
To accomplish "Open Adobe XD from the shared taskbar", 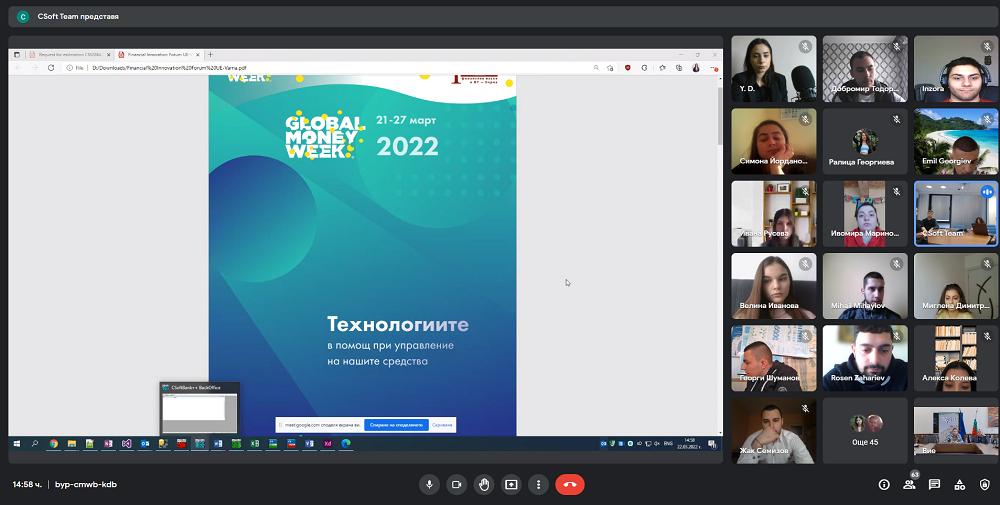I will point(328,443).
